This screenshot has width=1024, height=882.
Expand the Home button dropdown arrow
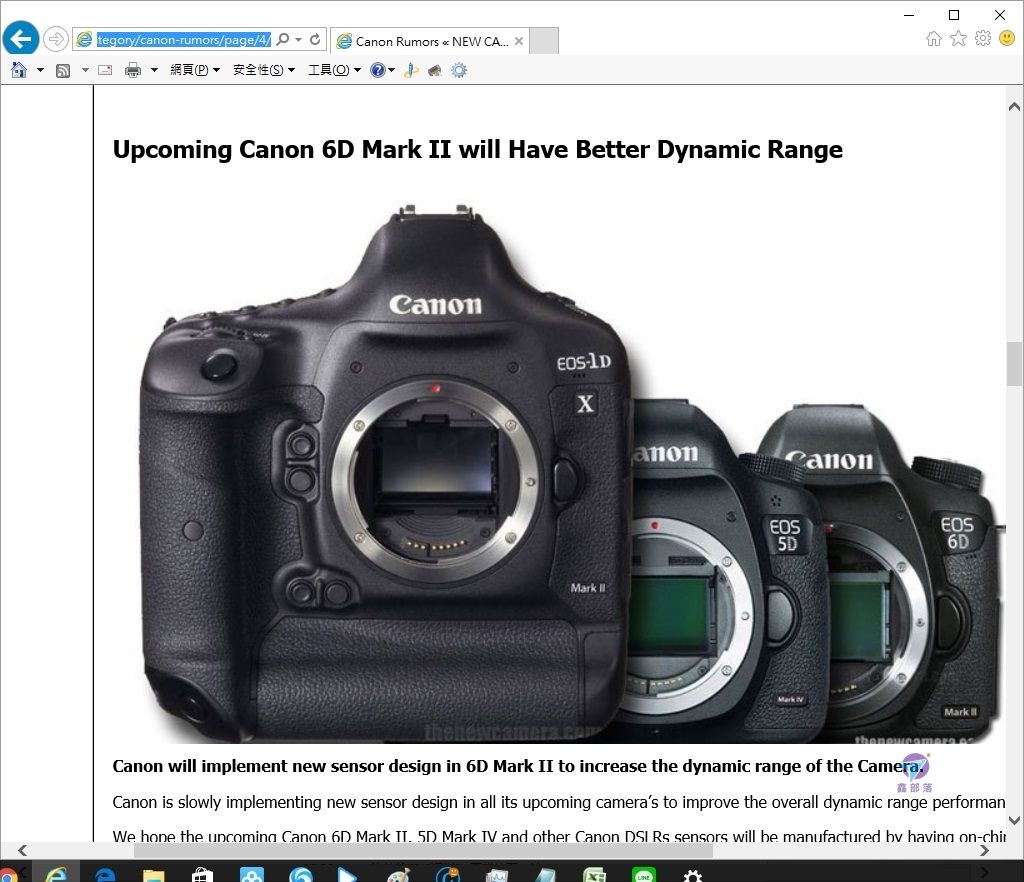coord(40,70)
